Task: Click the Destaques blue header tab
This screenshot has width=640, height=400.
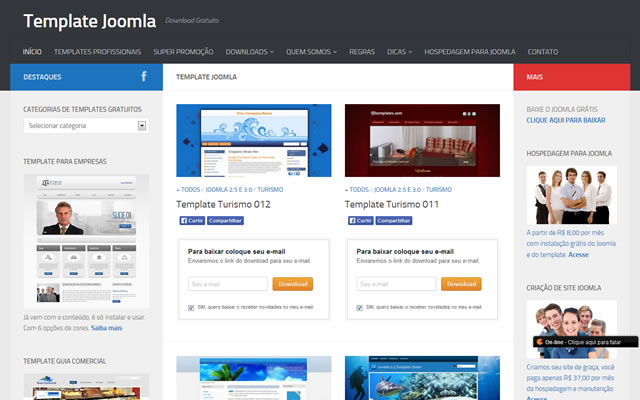Action: 87,77
